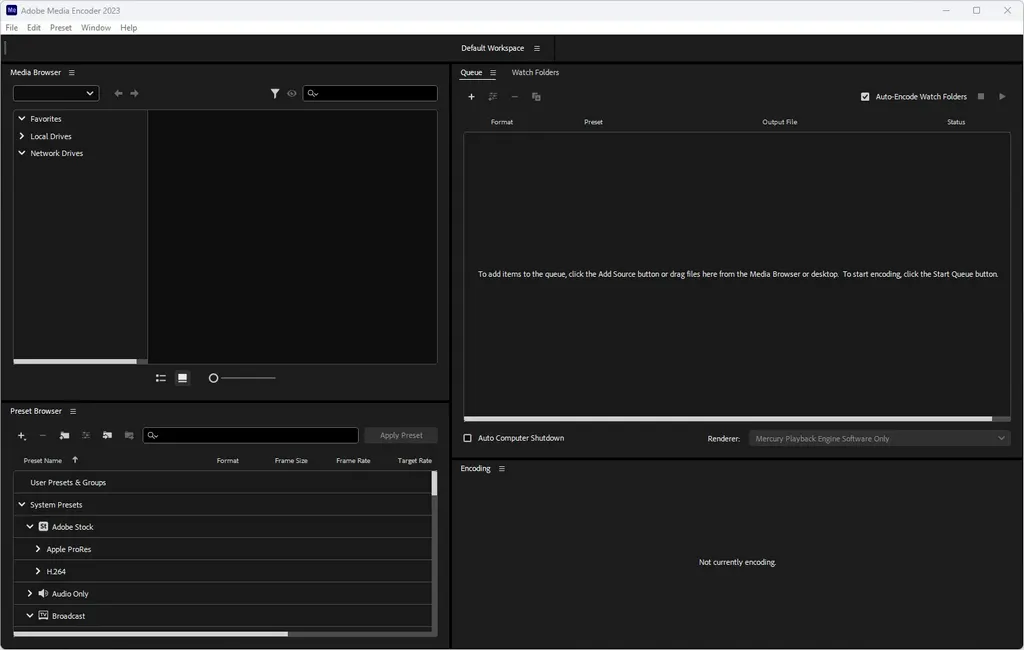Click the Frame Size column header

291,461
